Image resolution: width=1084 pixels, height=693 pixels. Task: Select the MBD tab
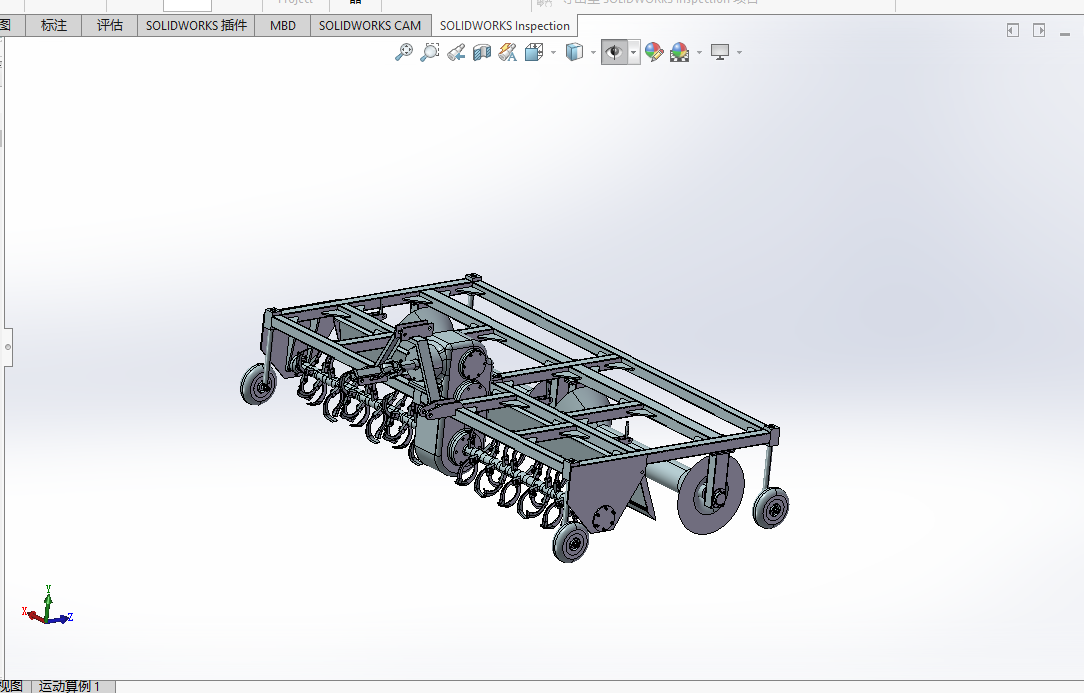click(x=283, y=26)
